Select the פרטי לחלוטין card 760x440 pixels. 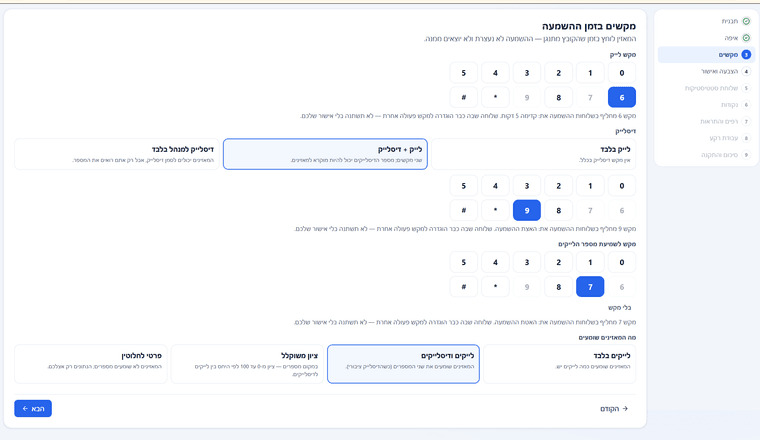pos(91,364)
